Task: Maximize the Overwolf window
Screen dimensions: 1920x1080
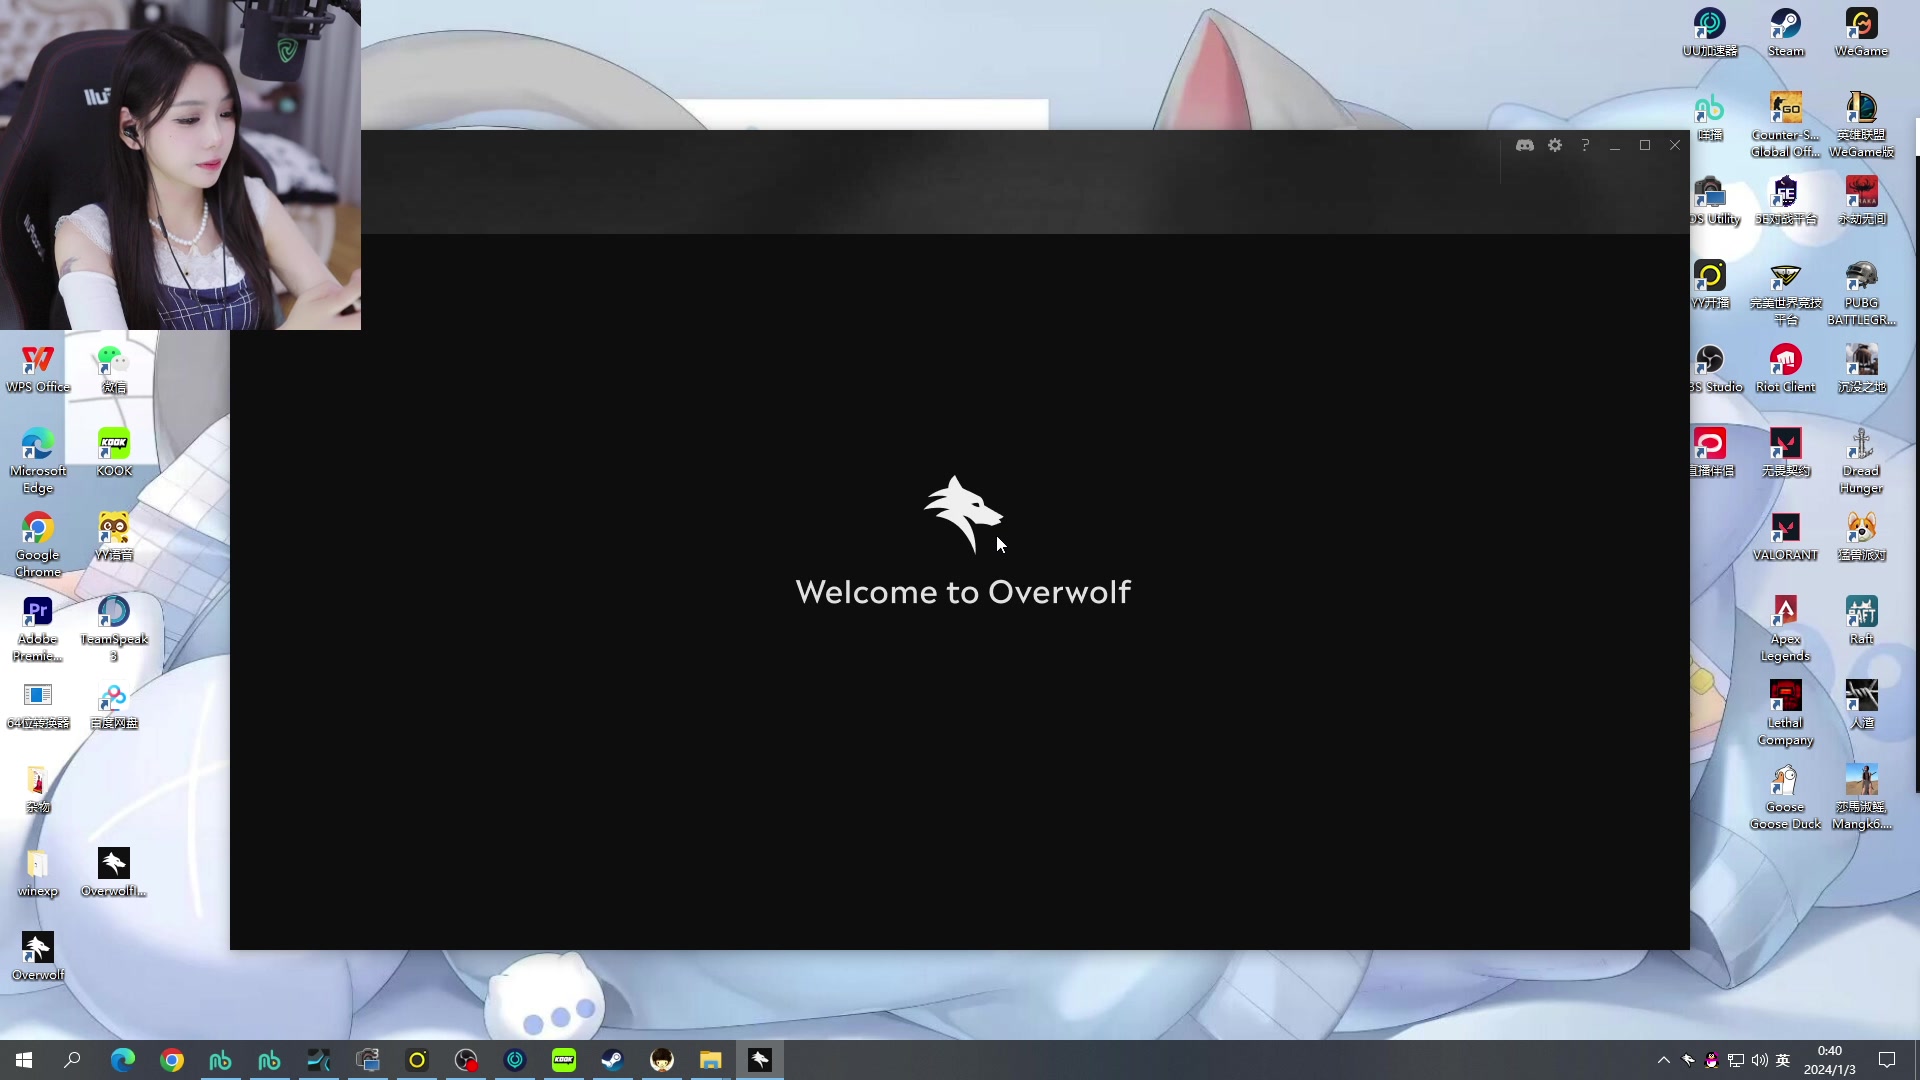Action: tap(1645, 145)
